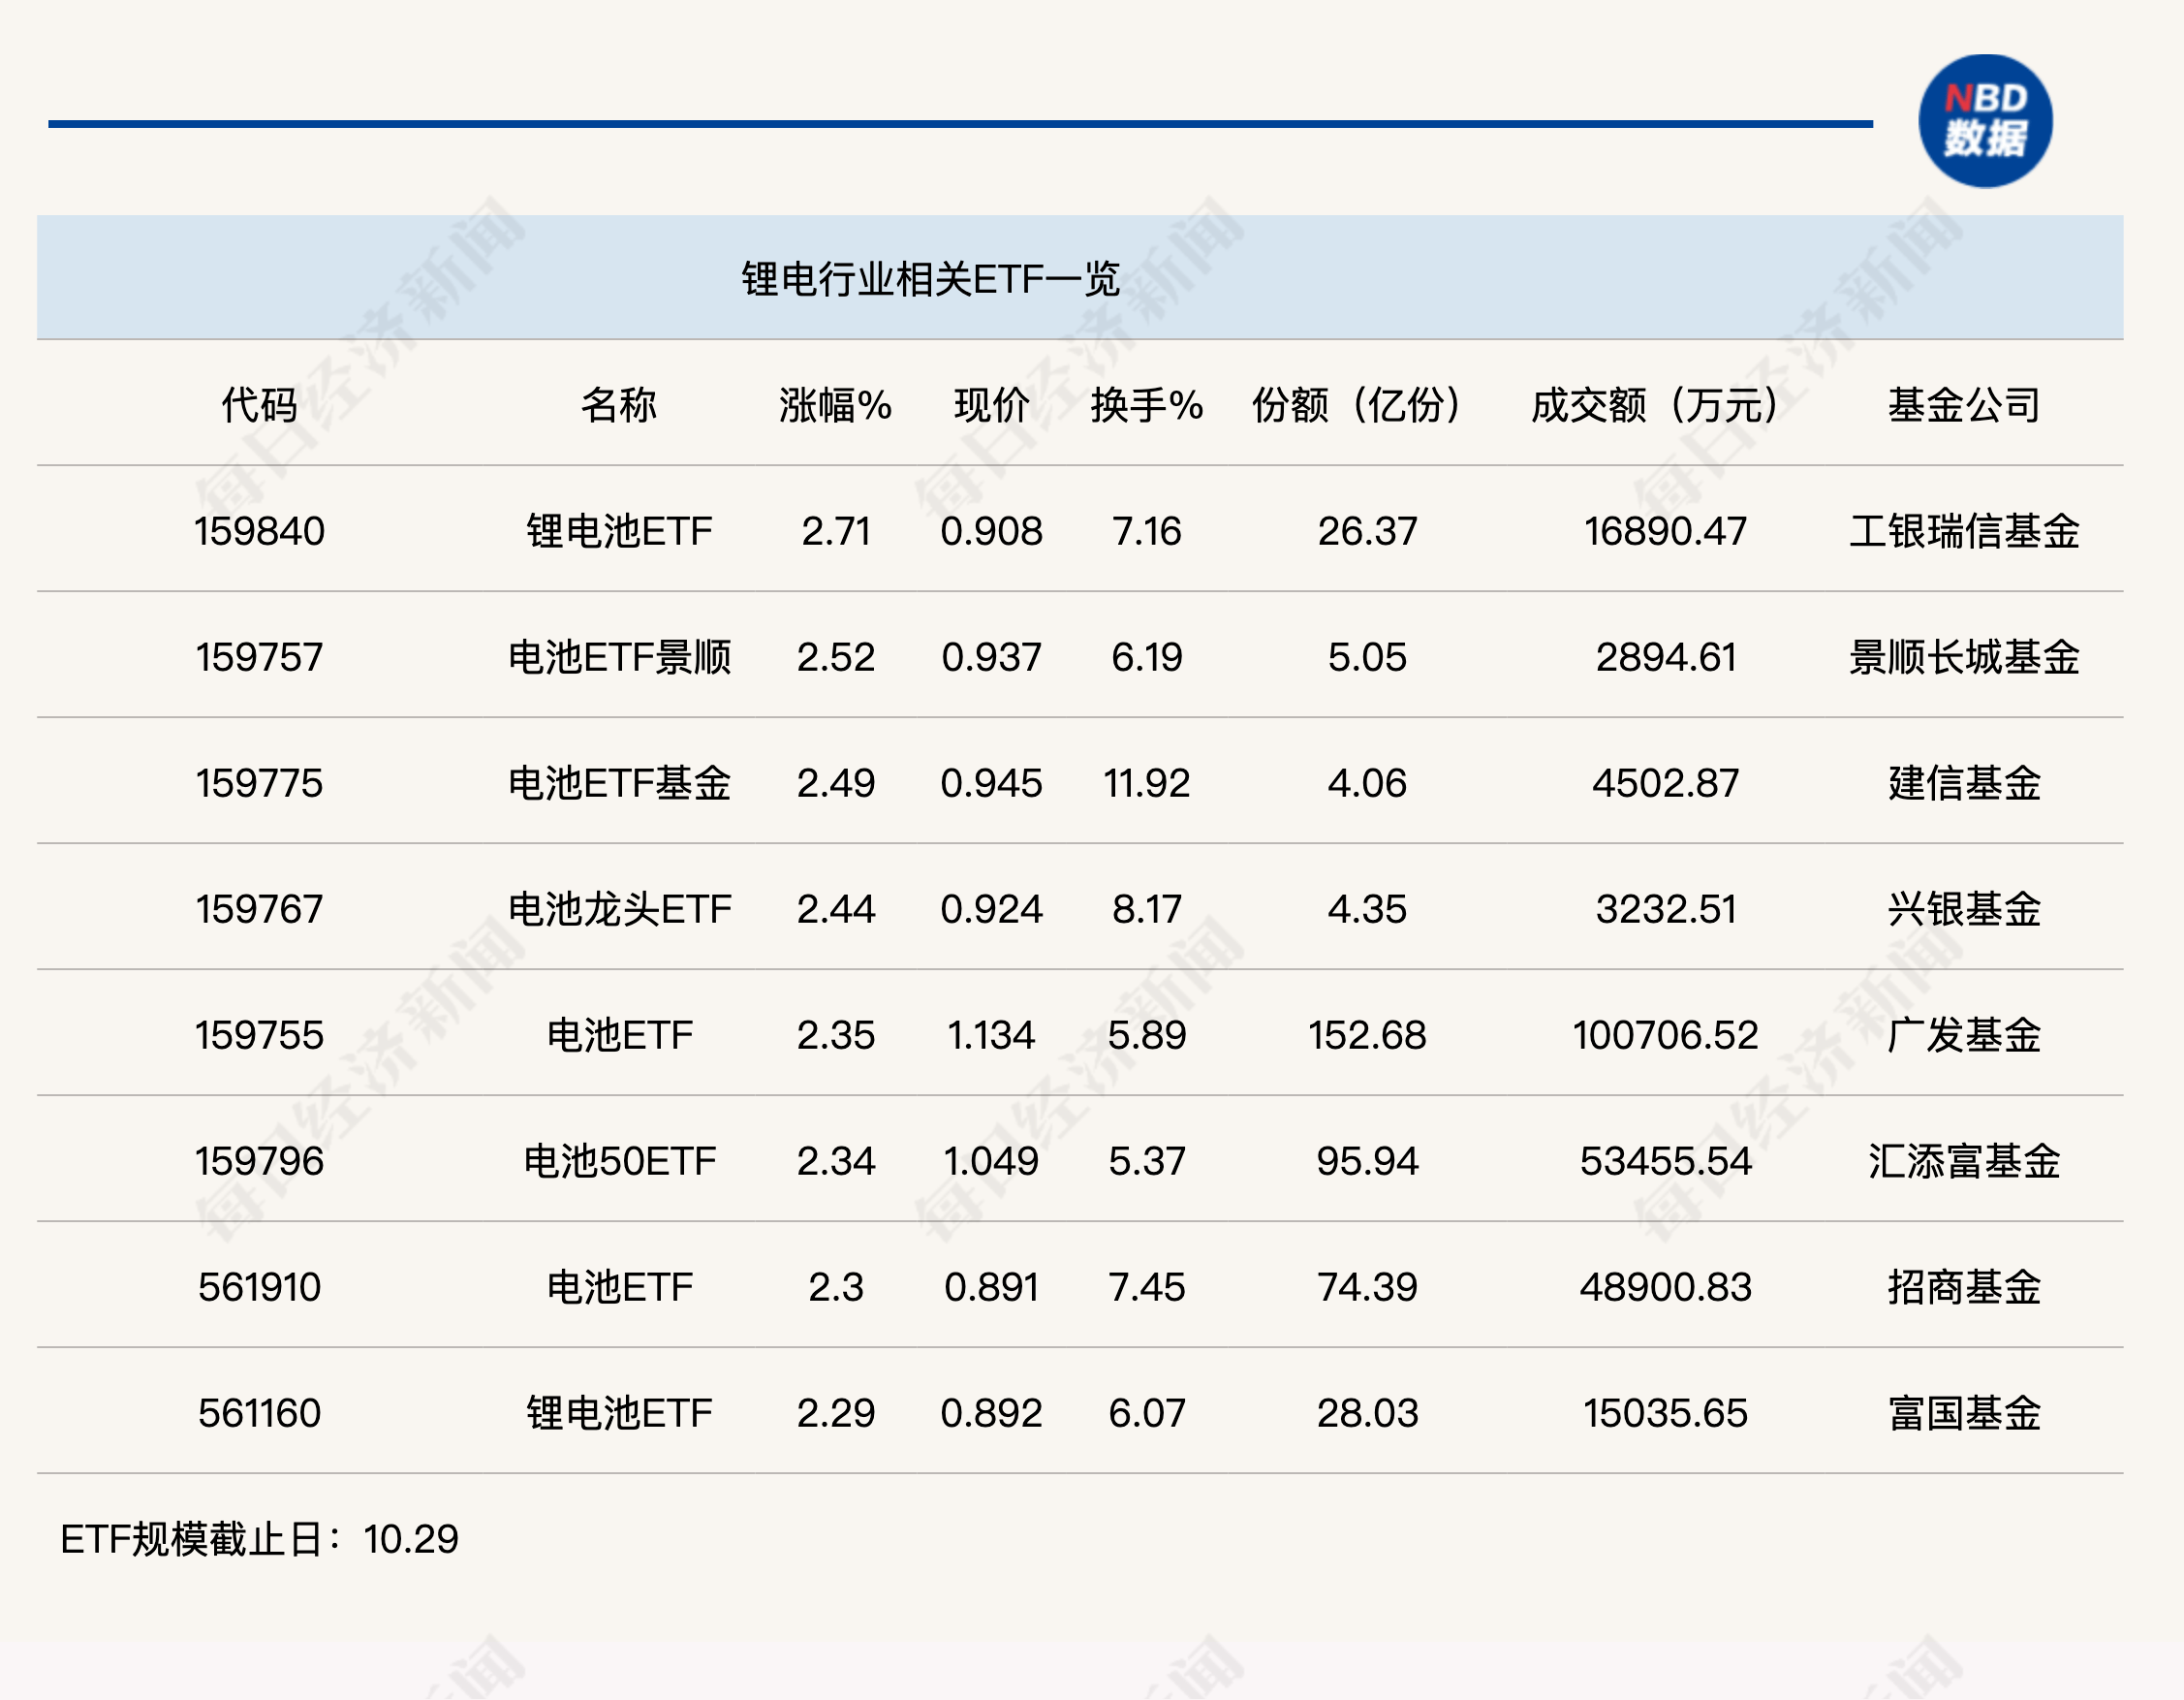Select the 代码 column header
2184x1700 pixels.
(x=259, y=405)
